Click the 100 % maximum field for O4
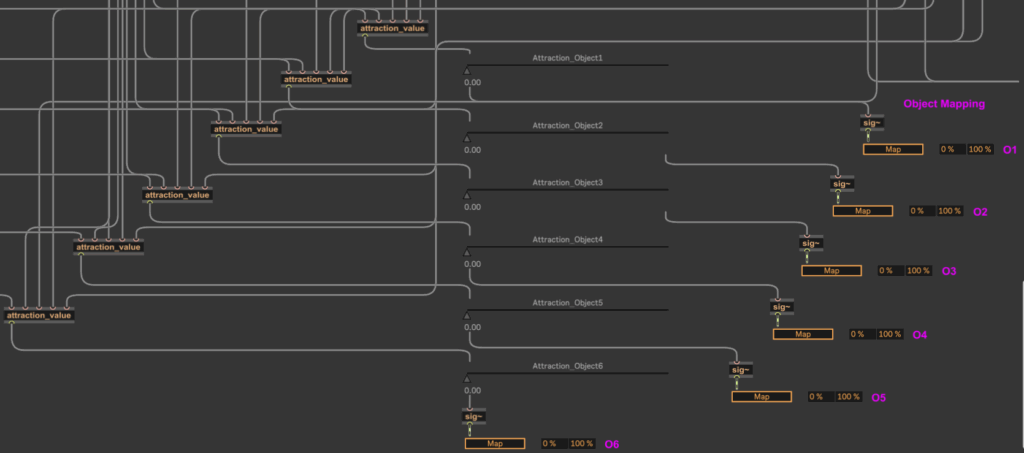 (890, 334)
